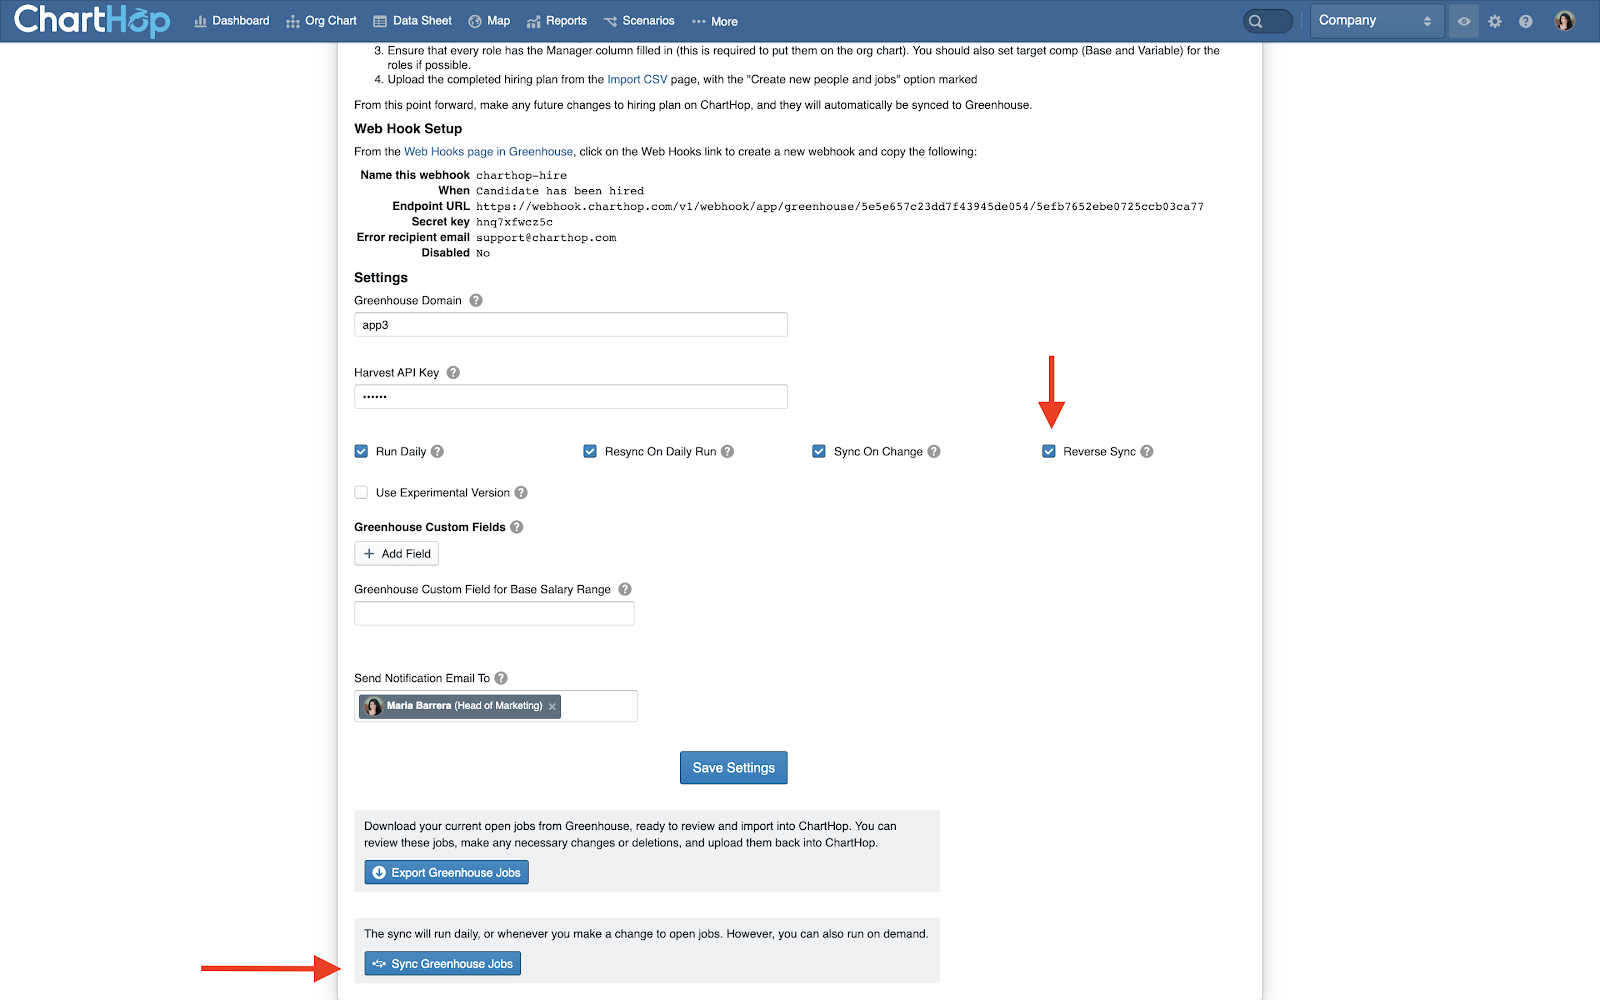Open the help question mark in header
1600x1000 pixels.
1526,21
